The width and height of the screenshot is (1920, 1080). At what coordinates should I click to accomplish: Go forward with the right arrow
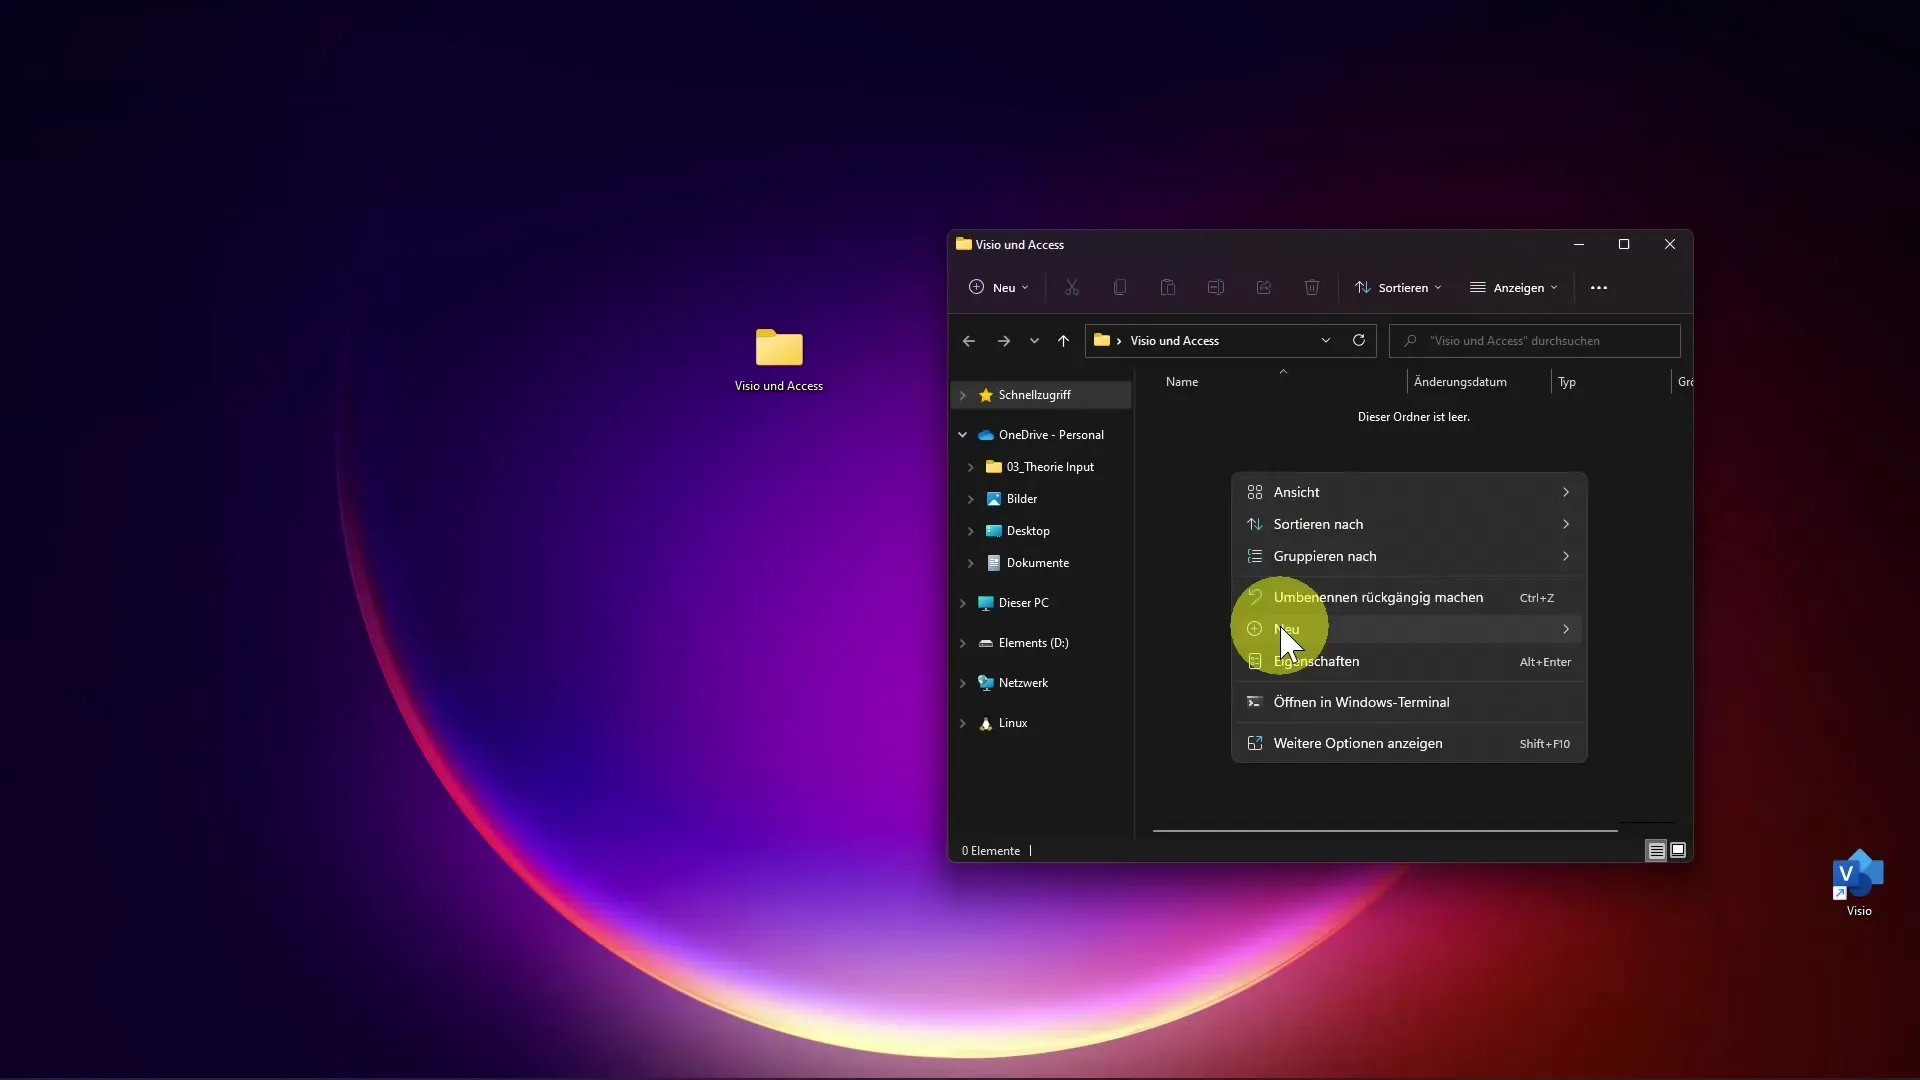(x=1003, y=341)
